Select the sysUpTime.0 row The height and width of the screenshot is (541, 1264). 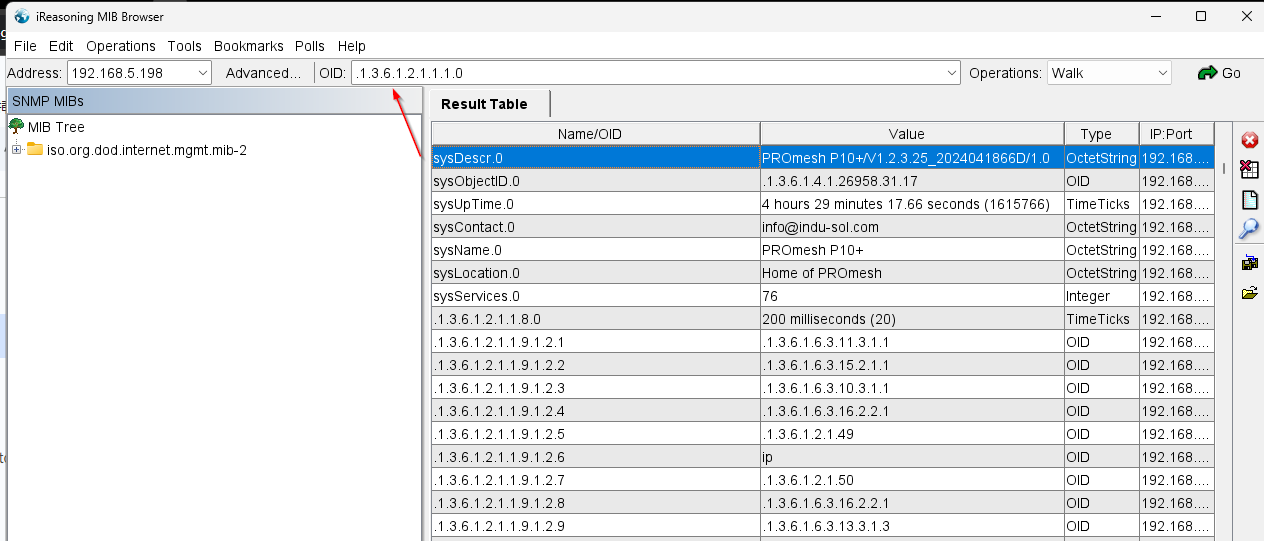pyautogui.click(x=823, y=204)
